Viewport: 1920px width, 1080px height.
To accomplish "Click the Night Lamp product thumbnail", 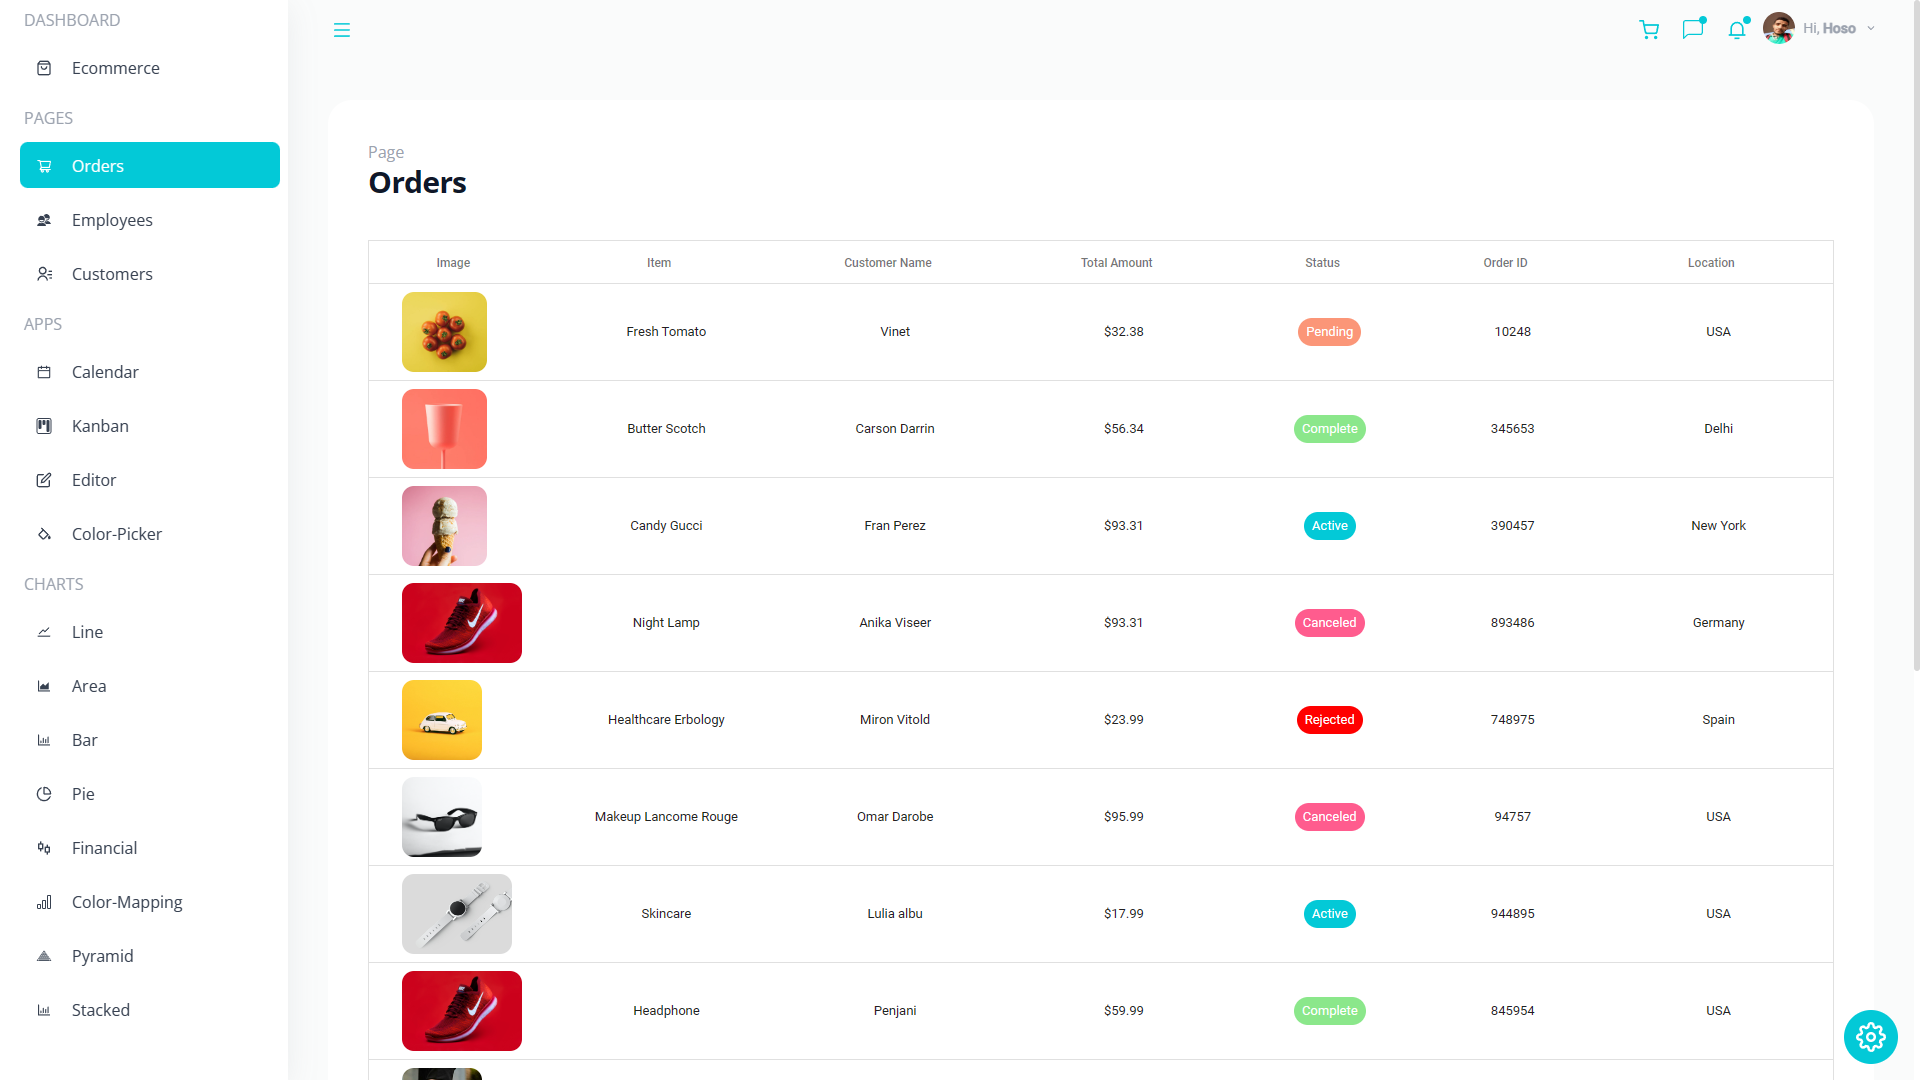I will pos(461,622).
